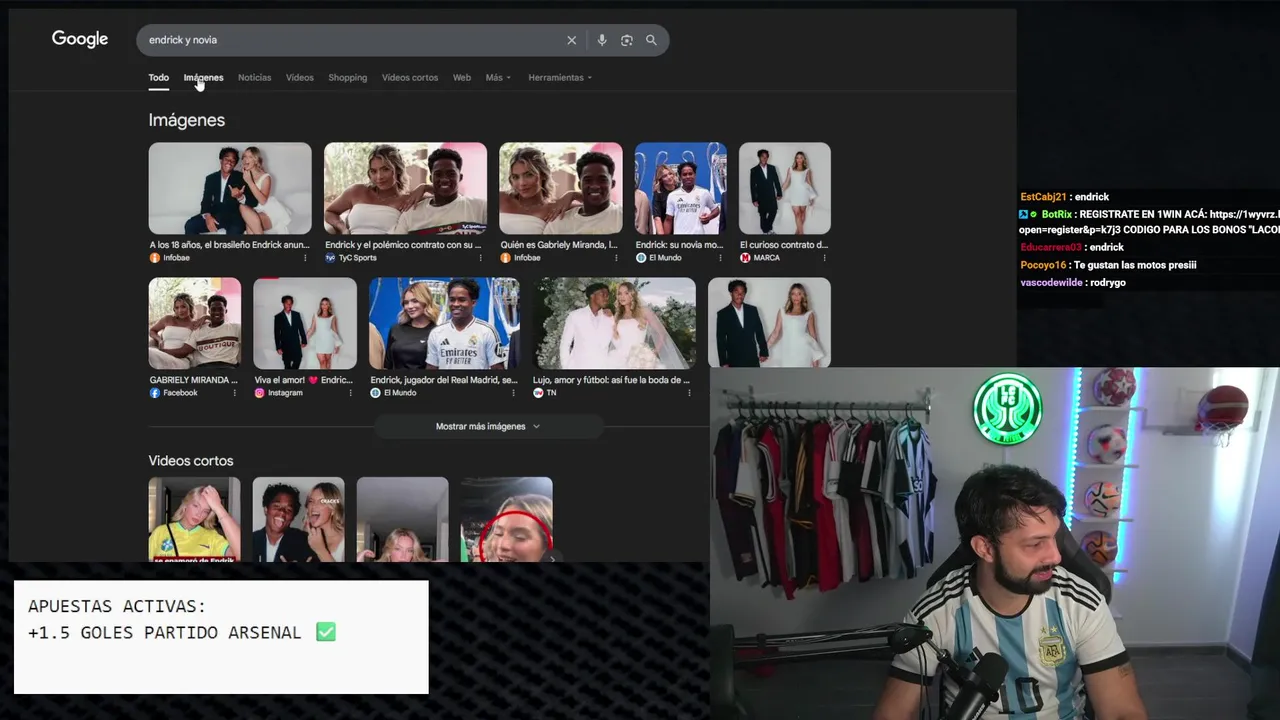Click the Instagram favicon under image results
The image size is (1280, 720).
[259, 393]
